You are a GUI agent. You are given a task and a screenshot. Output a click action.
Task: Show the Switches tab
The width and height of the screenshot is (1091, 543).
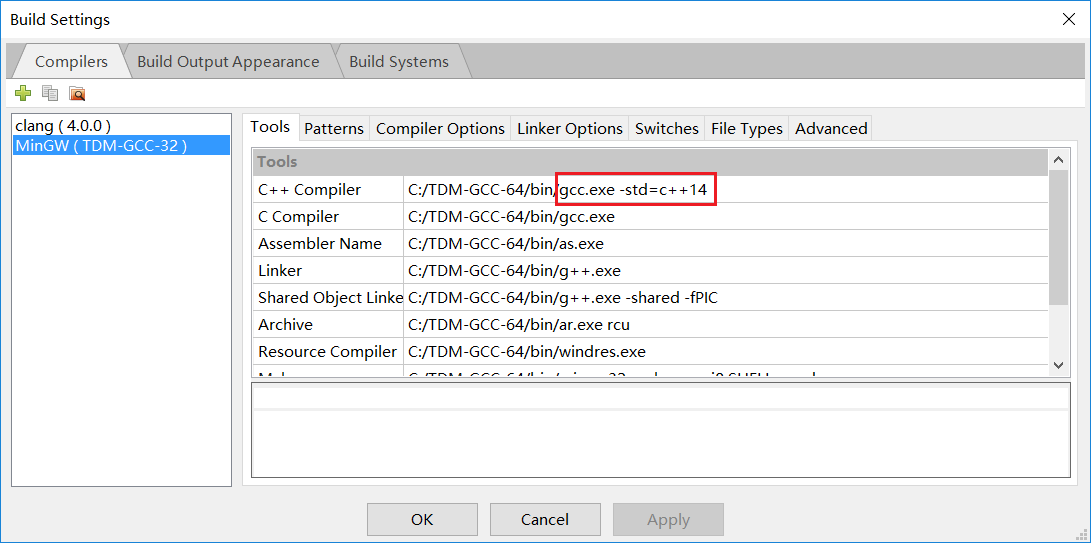667,128
